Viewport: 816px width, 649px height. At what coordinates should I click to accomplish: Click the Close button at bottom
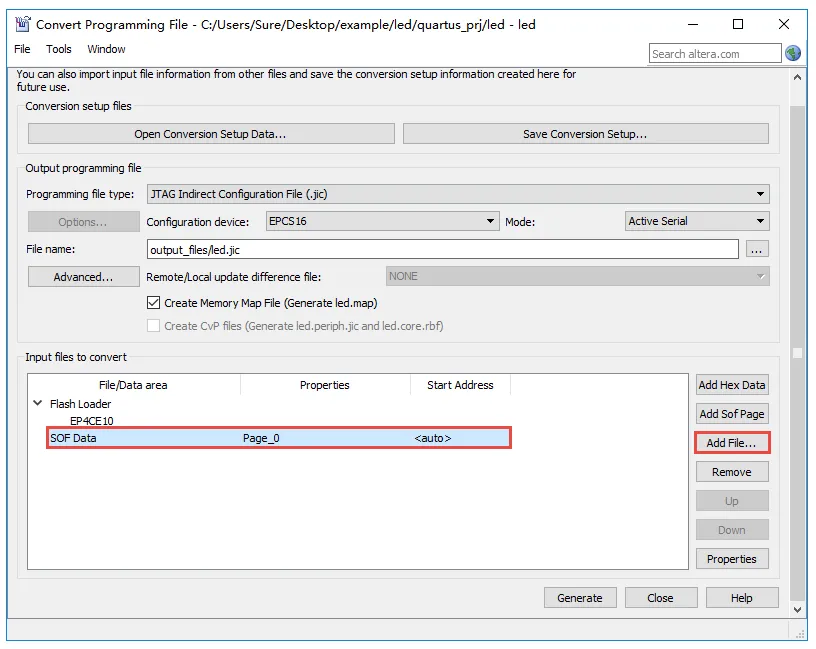coord(660,598)
